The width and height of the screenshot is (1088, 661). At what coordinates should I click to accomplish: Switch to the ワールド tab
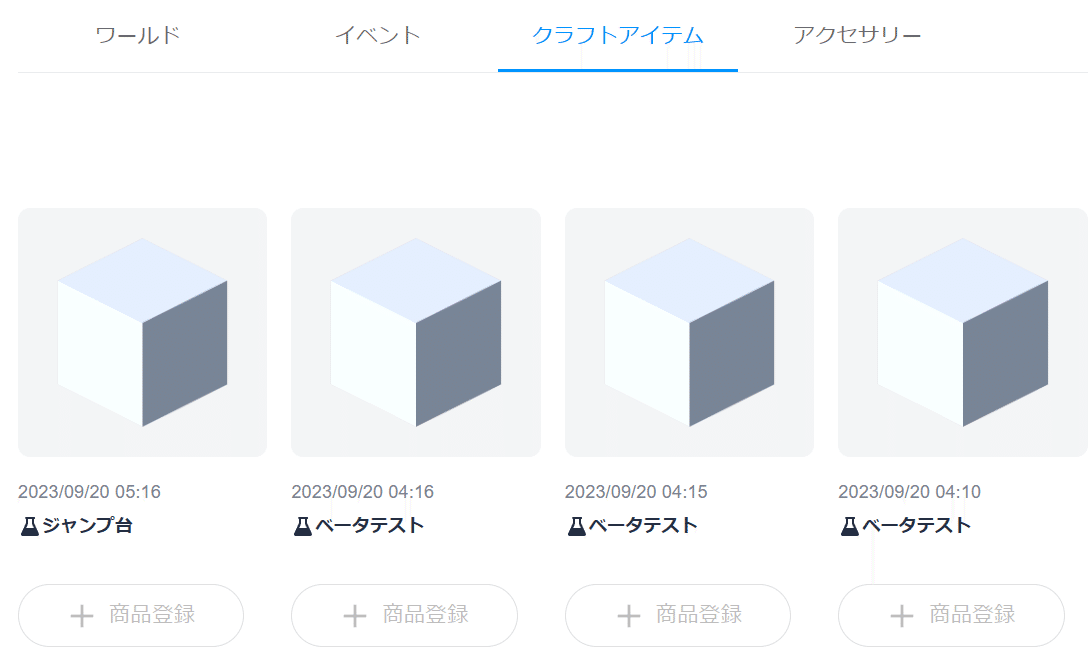(137, 35)
